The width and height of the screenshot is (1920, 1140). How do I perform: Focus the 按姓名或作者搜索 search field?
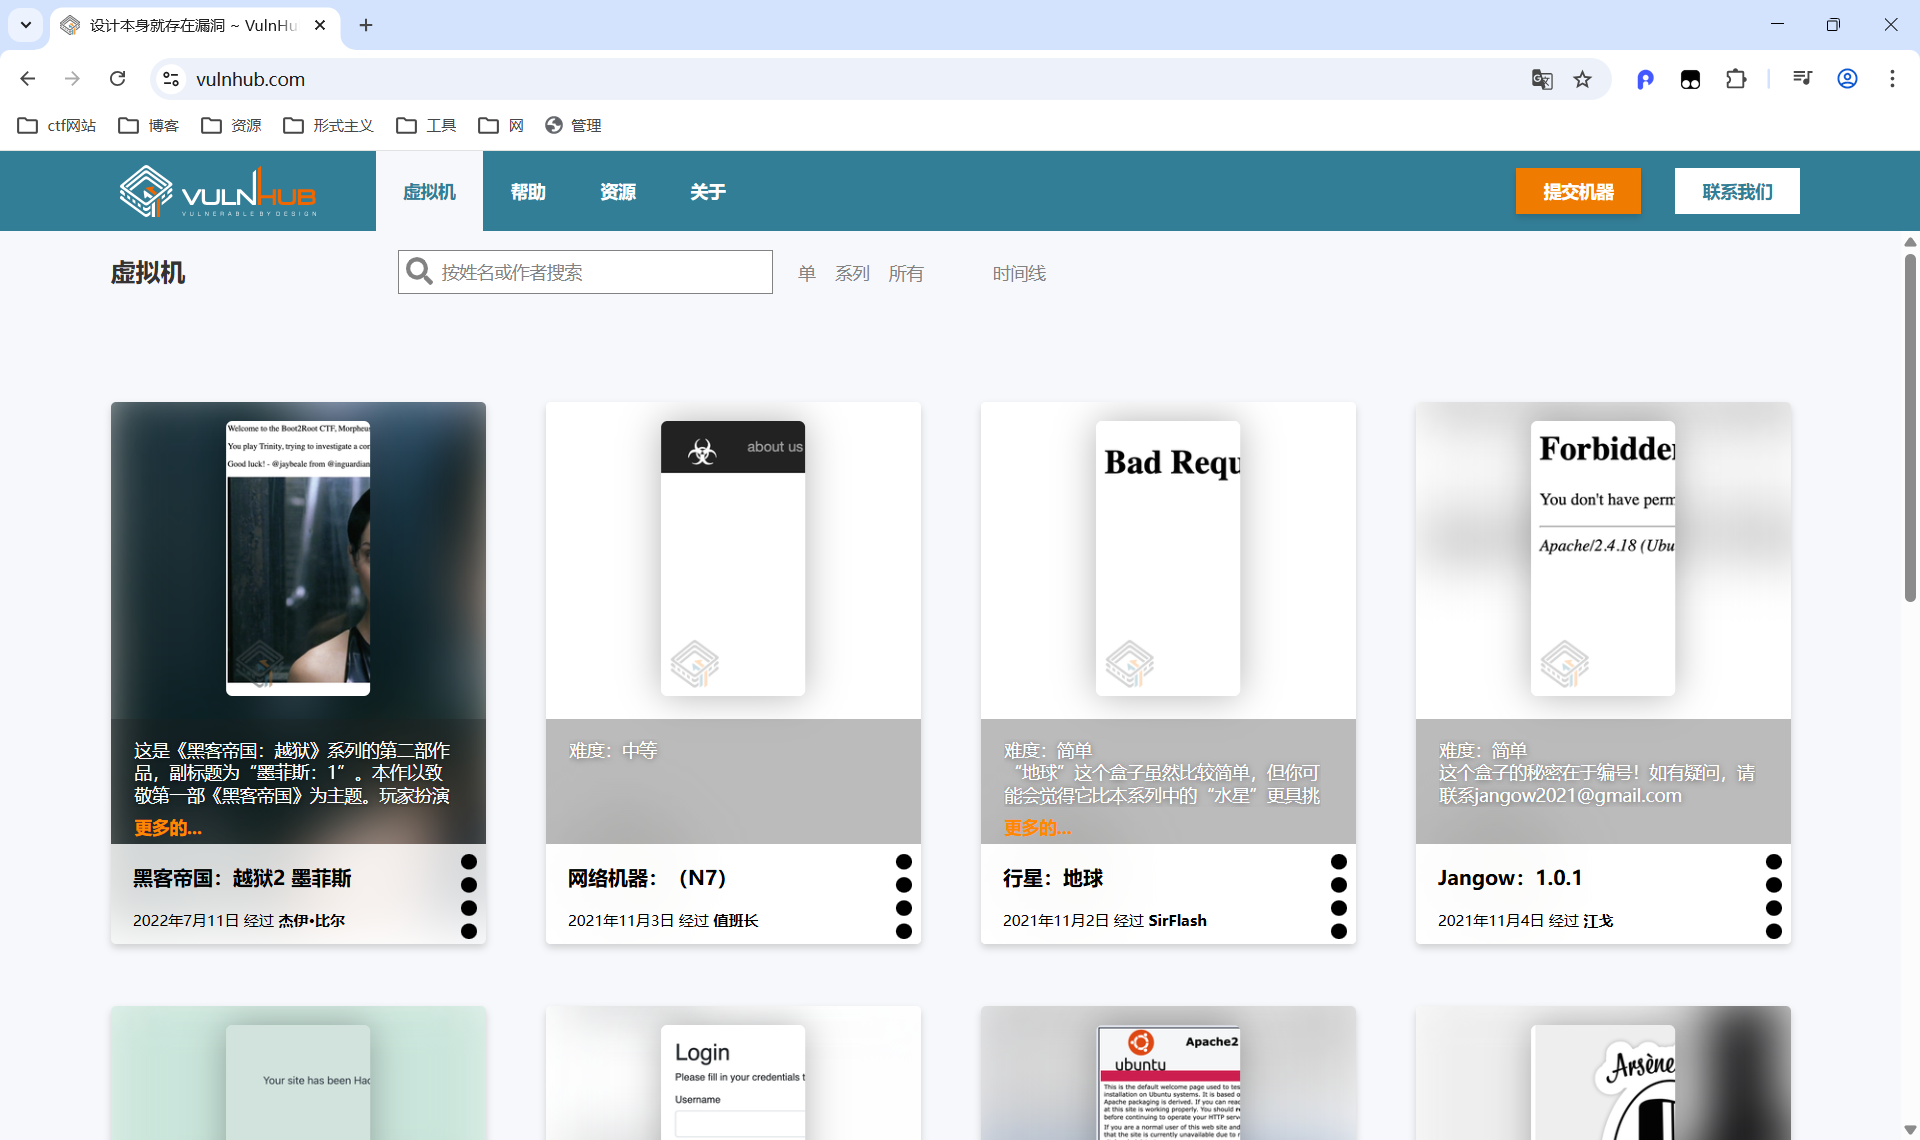(585, 272)
